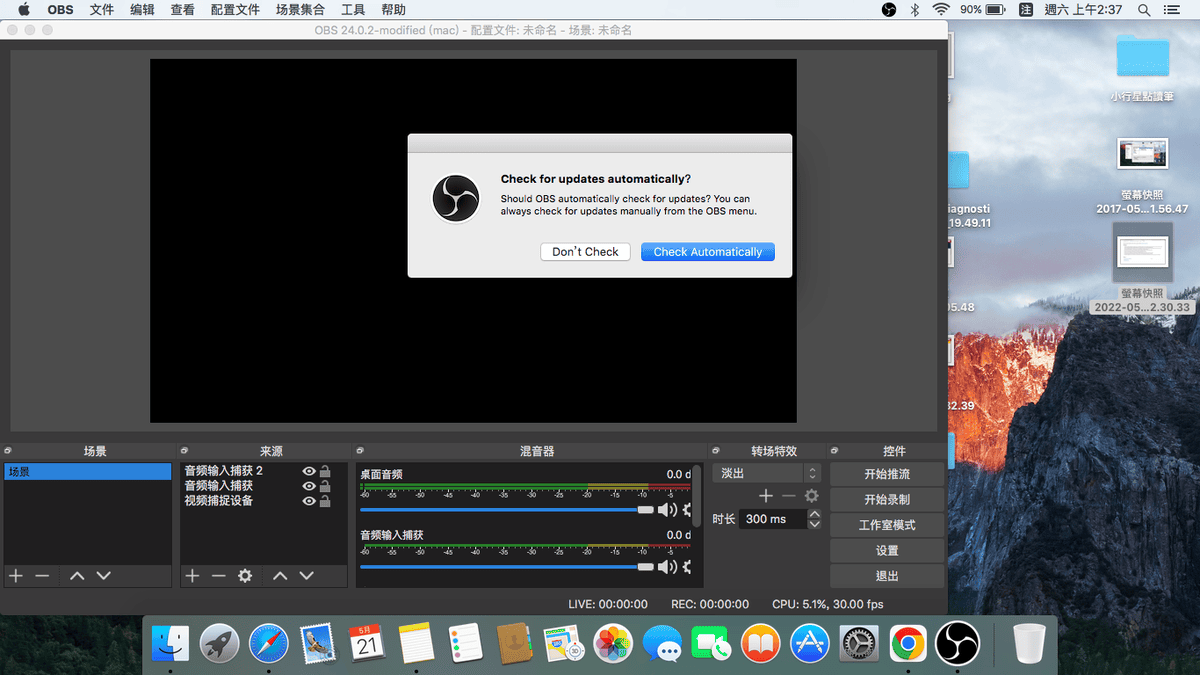Add a new source with plus icon
Screen dimensions: 1200x675
pos(192,576)
